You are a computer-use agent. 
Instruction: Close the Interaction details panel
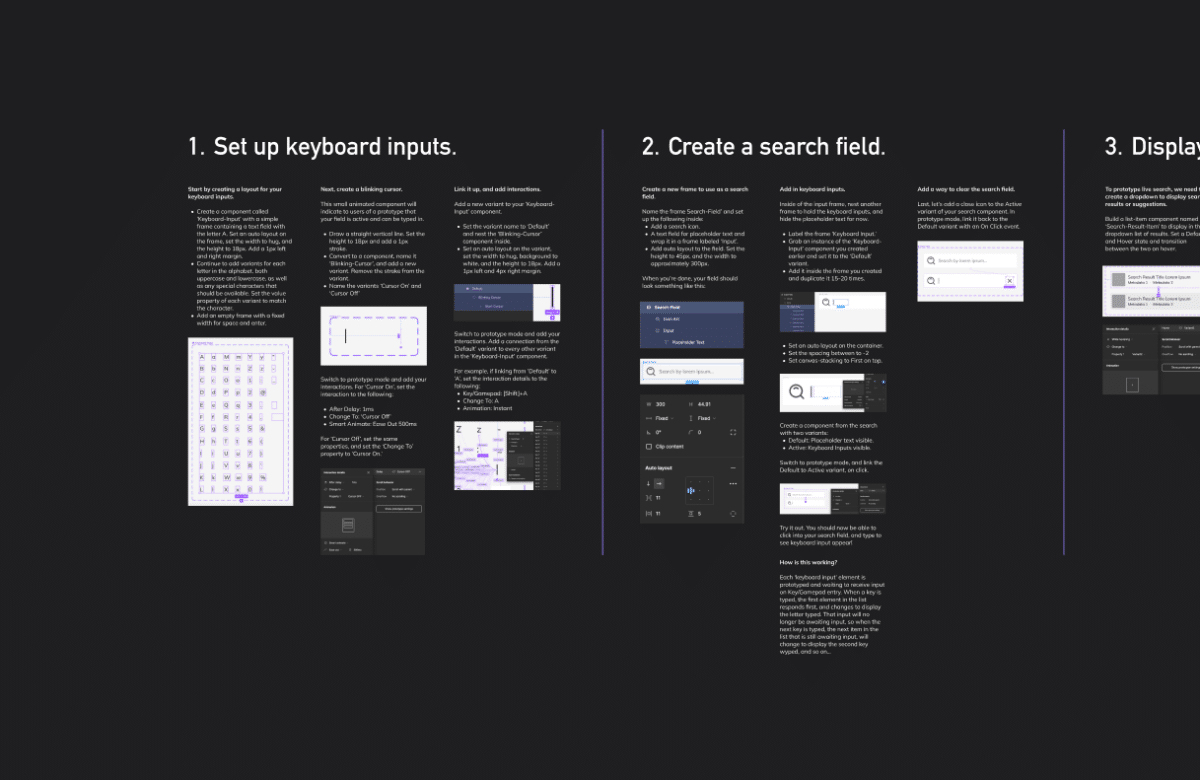pos(369,472)
